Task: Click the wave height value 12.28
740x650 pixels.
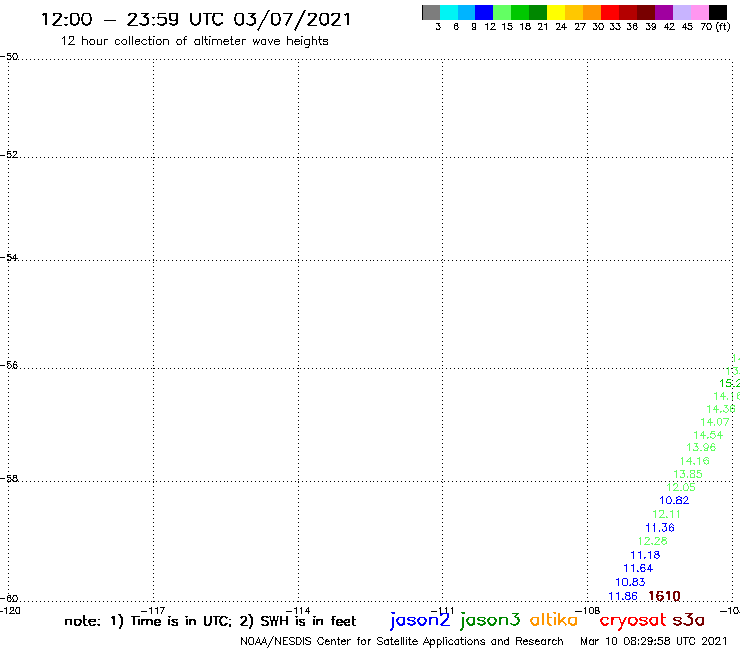Action: (652, 541)
